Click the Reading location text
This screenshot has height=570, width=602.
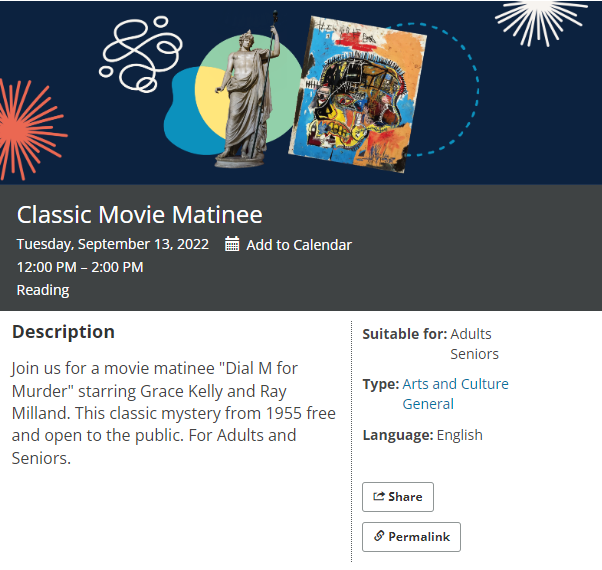pos(43,290)
